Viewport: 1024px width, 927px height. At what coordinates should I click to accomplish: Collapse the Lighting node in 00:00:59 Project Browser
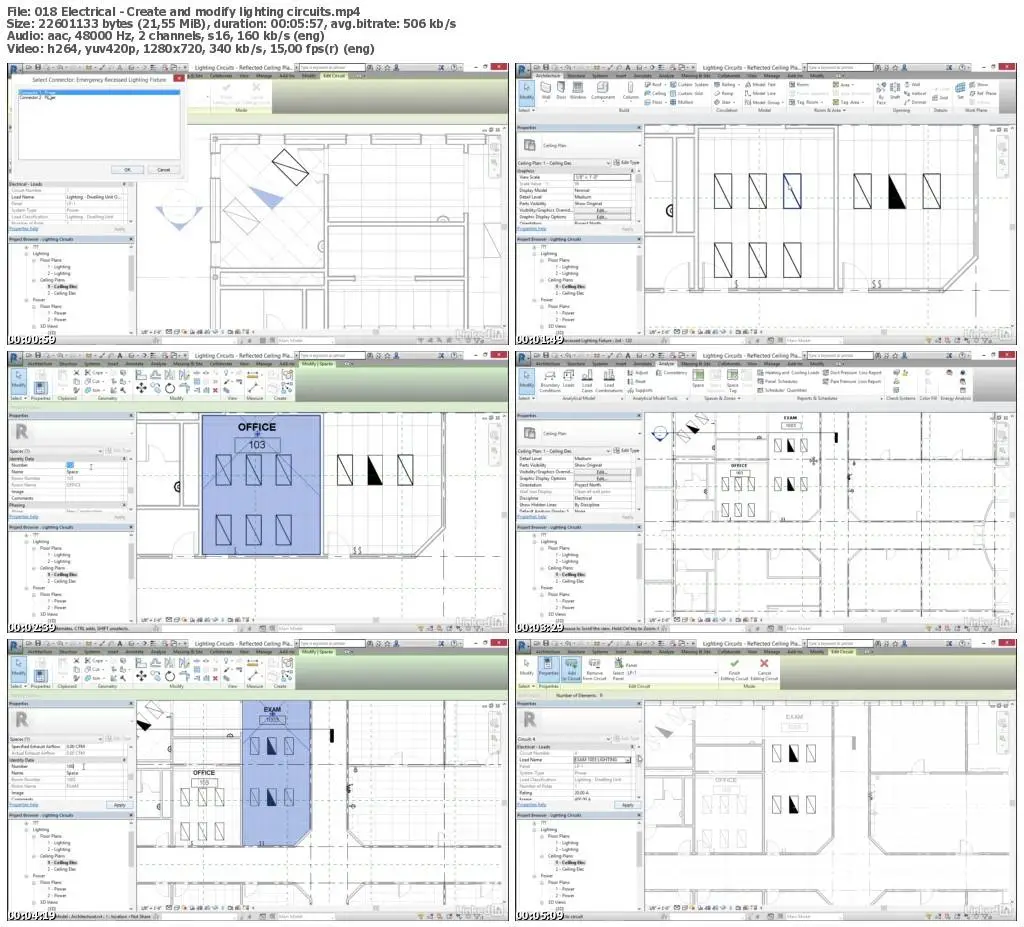pyautogui.click(x=27, y=253)
